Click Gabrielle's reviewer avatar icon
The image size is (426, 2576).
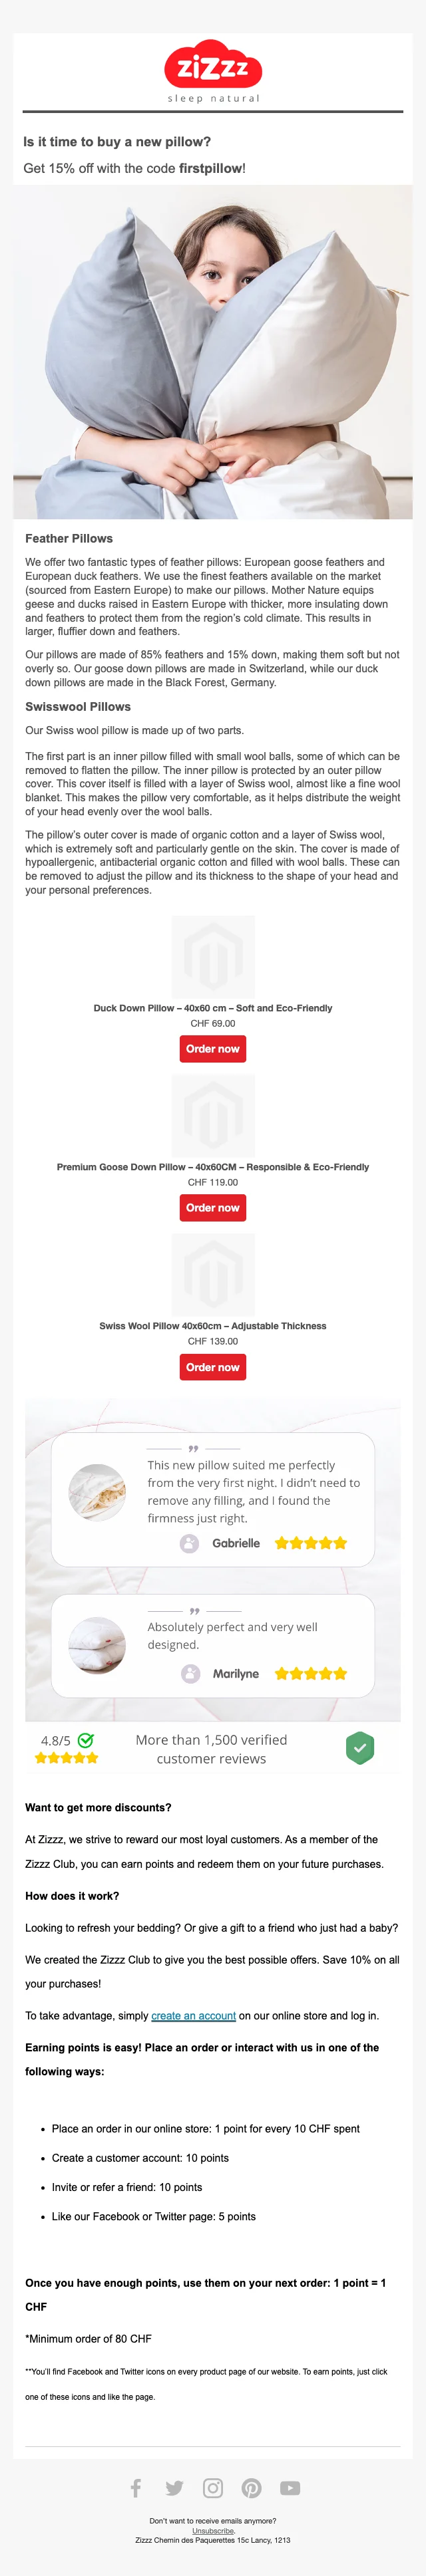point(189,1543)
